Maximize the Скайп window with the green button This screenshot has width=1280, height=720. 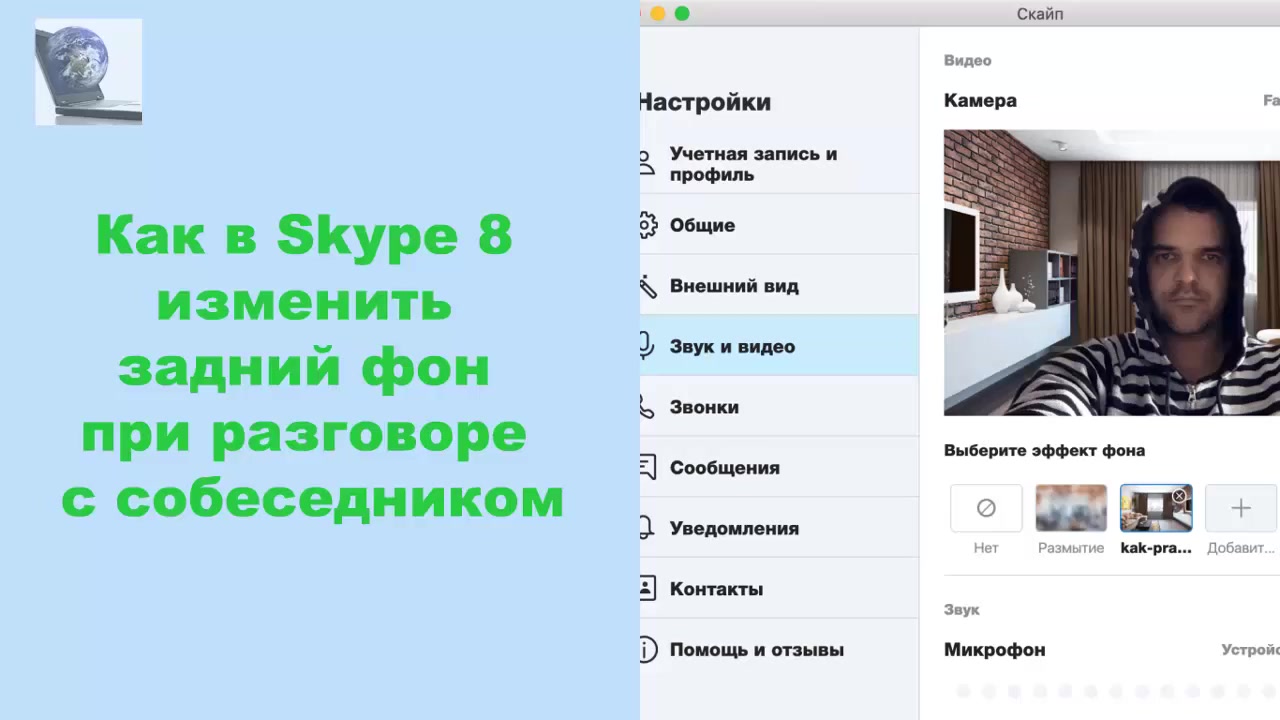pos(682,13)
